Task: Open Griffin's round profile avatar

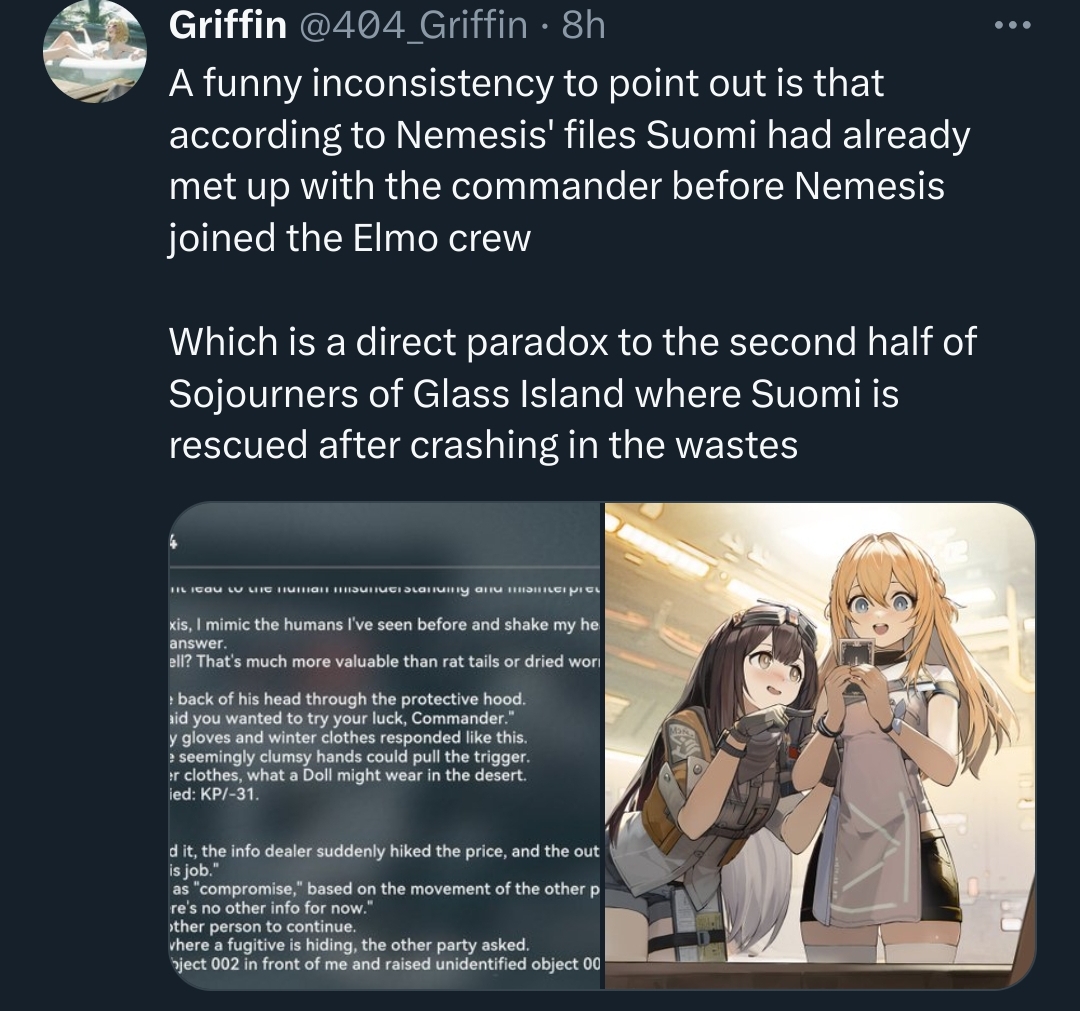Action: (x=94, y=52)
